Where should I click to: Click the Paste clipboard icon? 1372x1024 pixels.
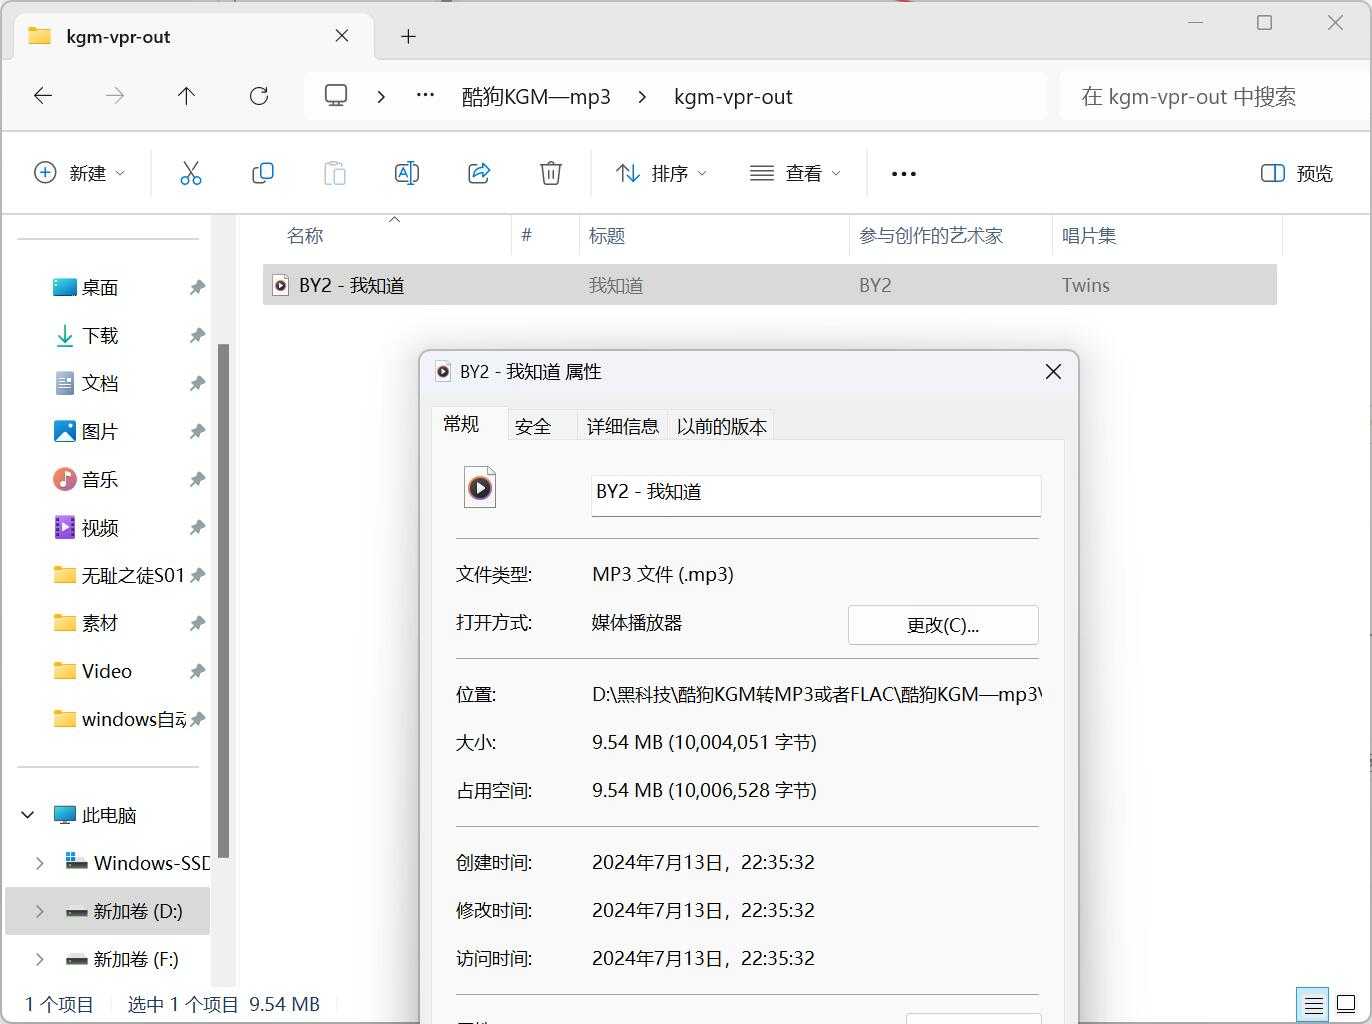pos(335,173)
